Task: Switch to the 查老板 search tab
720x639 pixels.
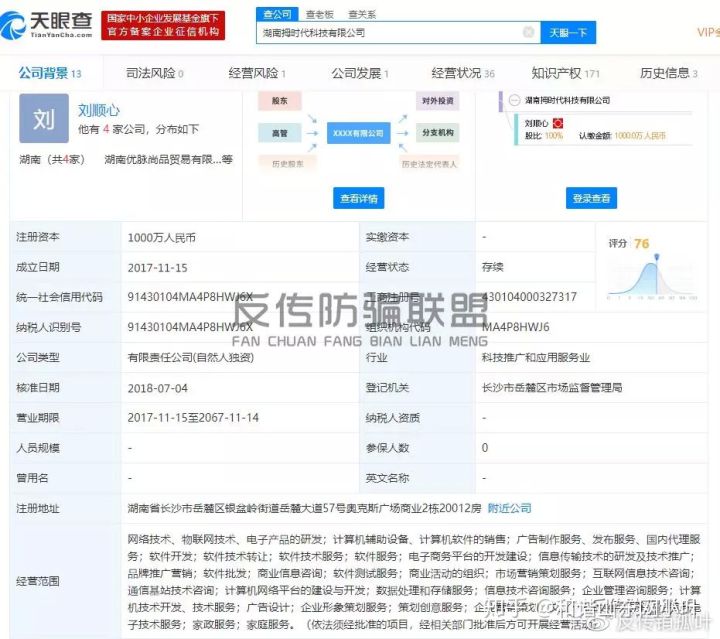Action: [320, 14]
